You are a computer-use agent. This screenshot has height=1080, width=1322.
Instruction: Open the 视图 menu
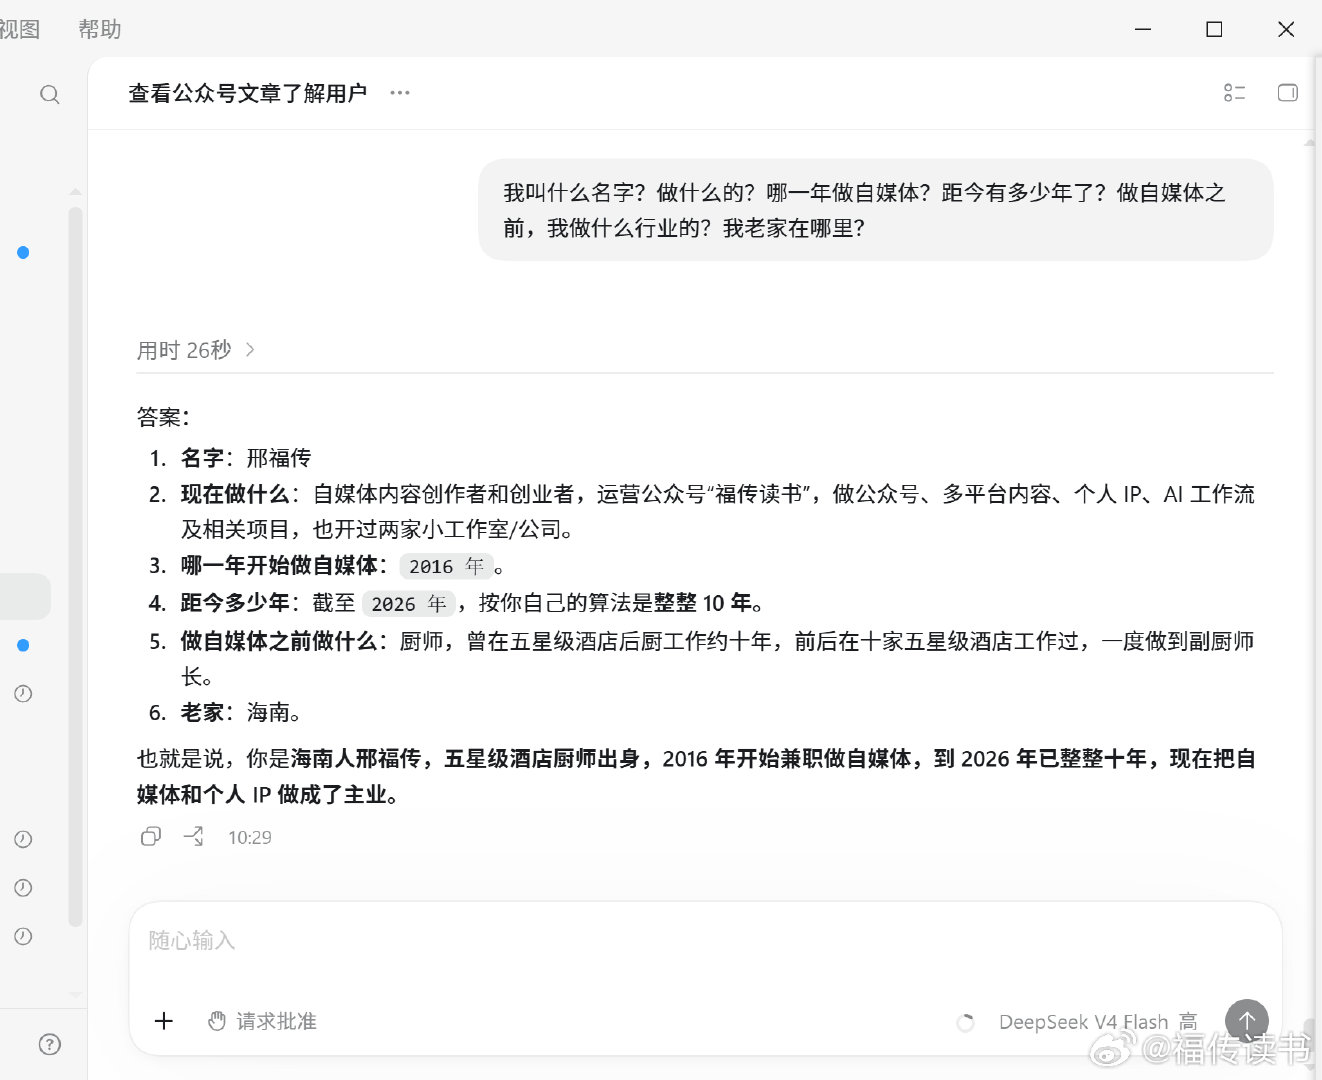[x=19, y=30]
